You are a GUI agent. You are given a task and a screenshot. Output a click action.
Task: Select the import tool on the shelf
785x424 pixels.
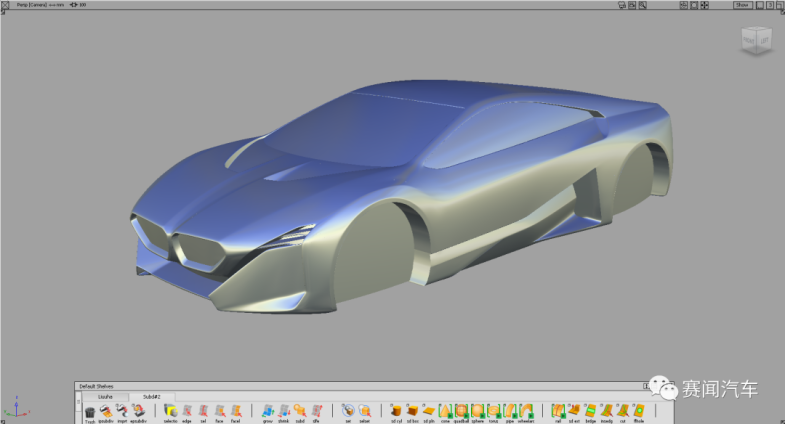pyautogui.click(x=122, y=411)
